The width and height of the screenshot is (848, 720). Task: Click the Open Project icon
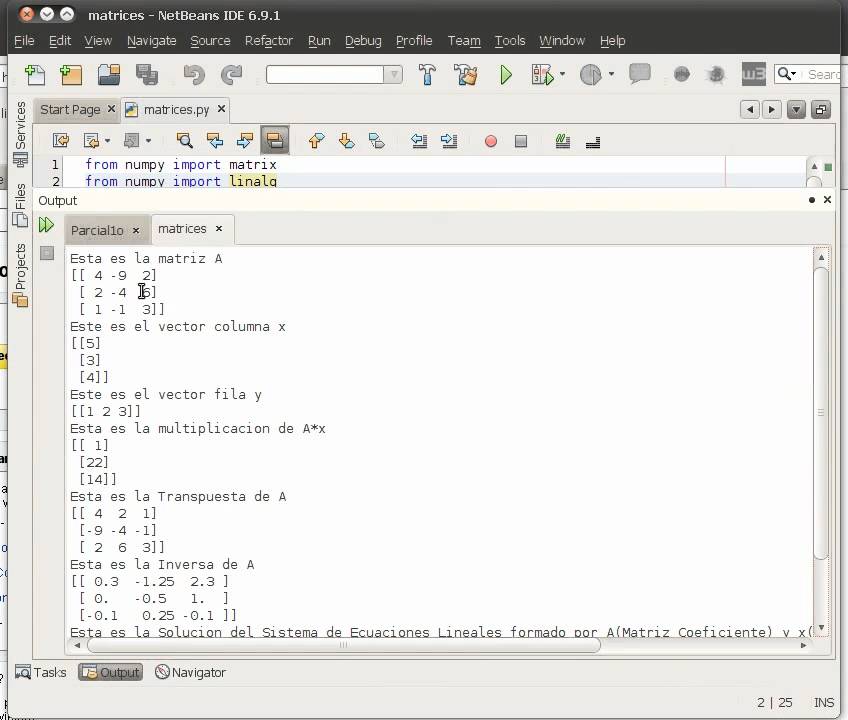109,75
